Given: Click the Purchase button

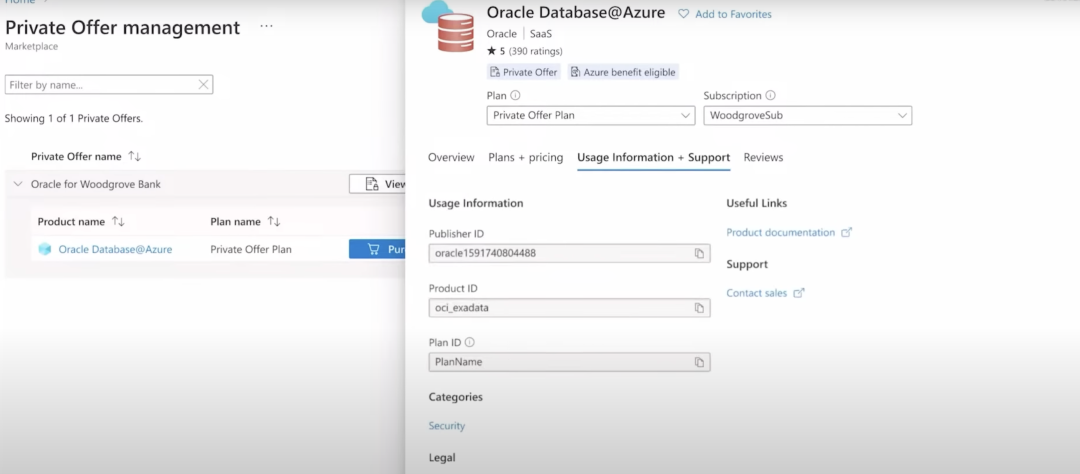Looking at the screenshot, I should 377,249.
